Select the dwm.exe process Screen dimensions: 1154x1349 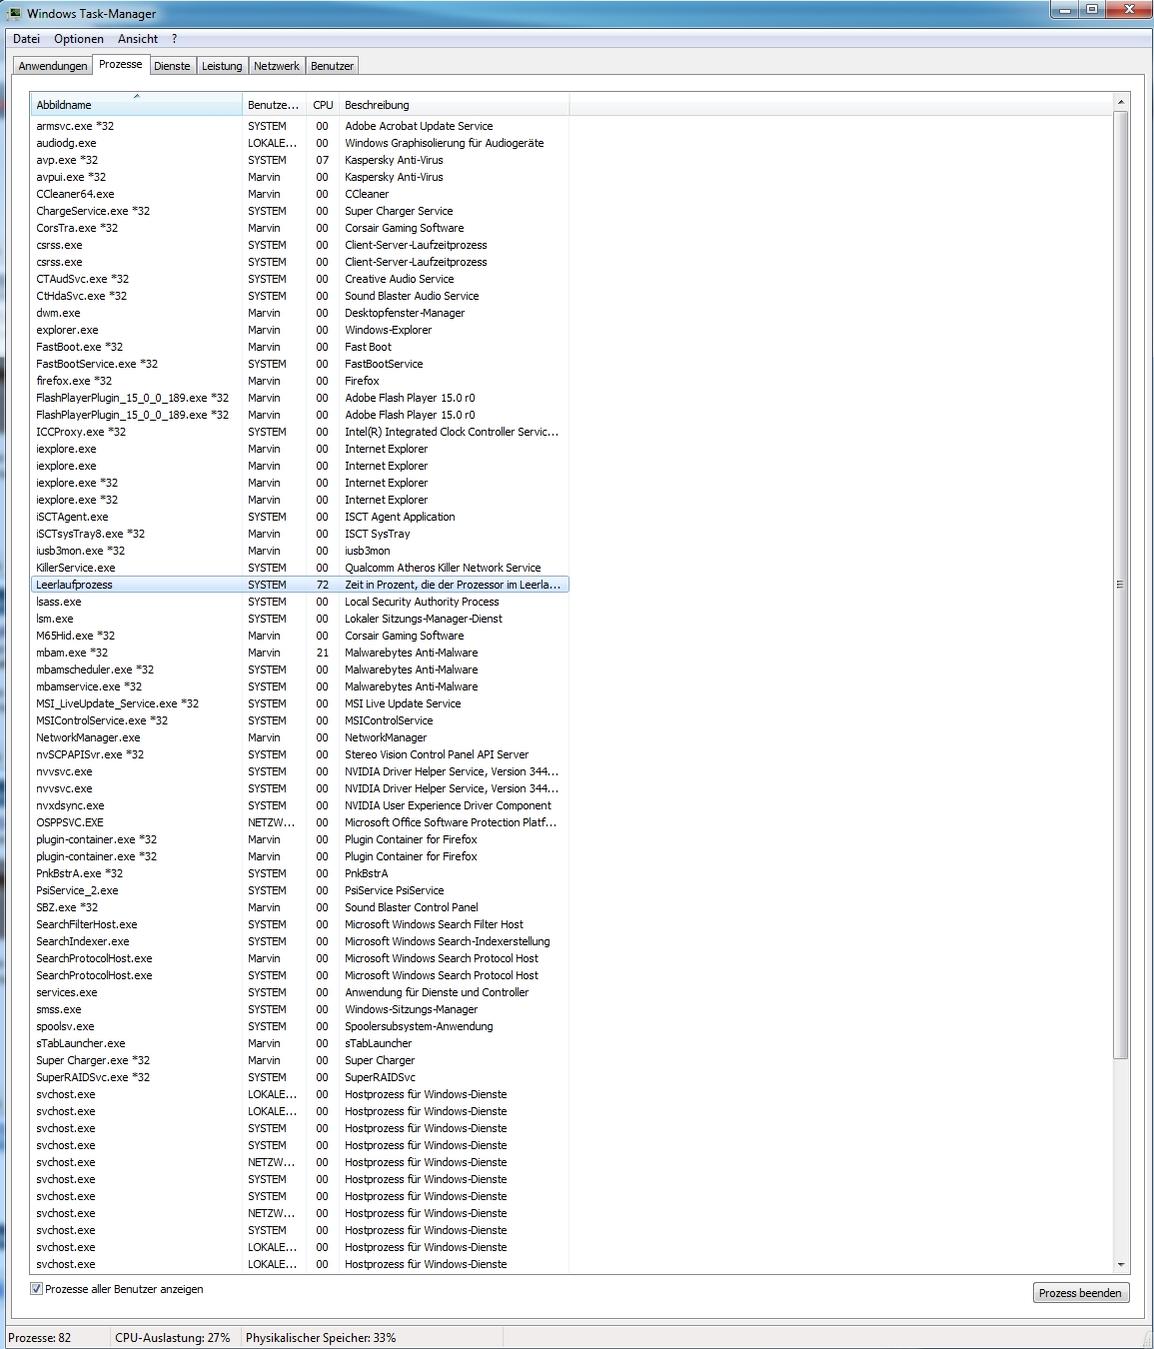[x=300, y=313]
